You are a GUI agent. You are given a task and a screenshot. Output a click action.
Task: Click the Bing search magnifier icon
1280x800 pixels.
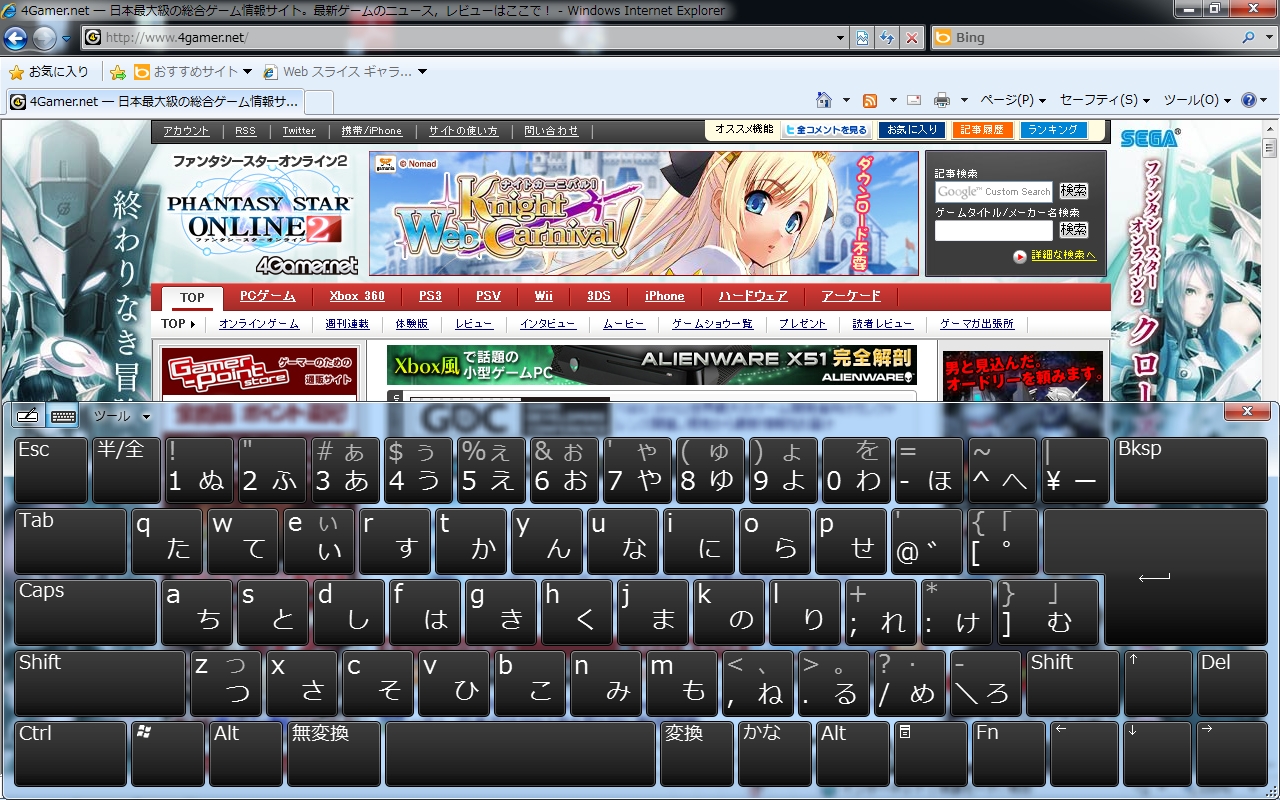pos(1248,38)
